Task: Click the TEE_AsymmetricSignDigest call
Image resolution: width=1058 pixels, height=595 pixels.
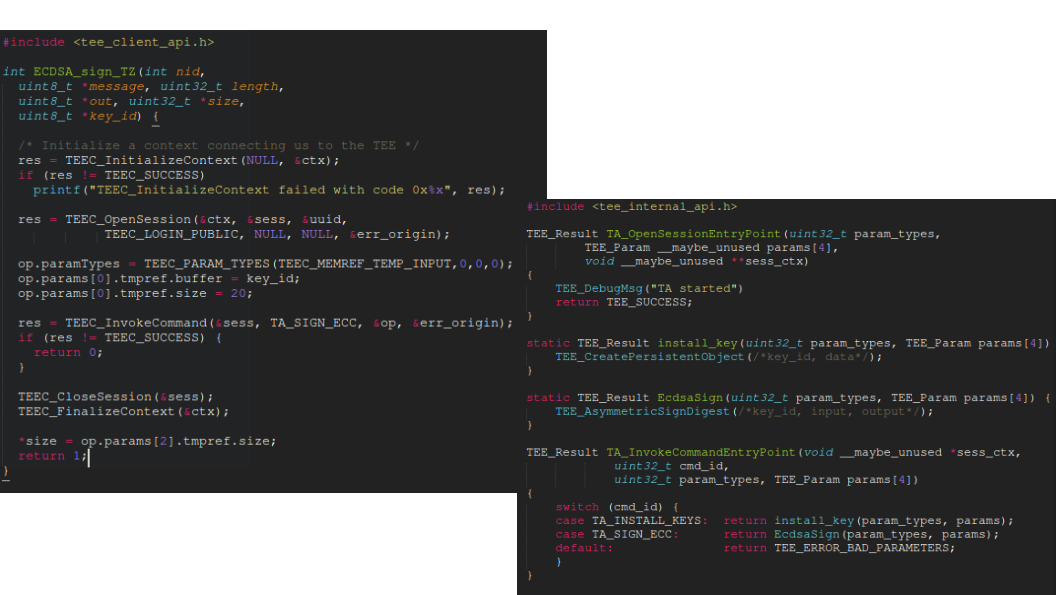Action: tap(646, 411)
